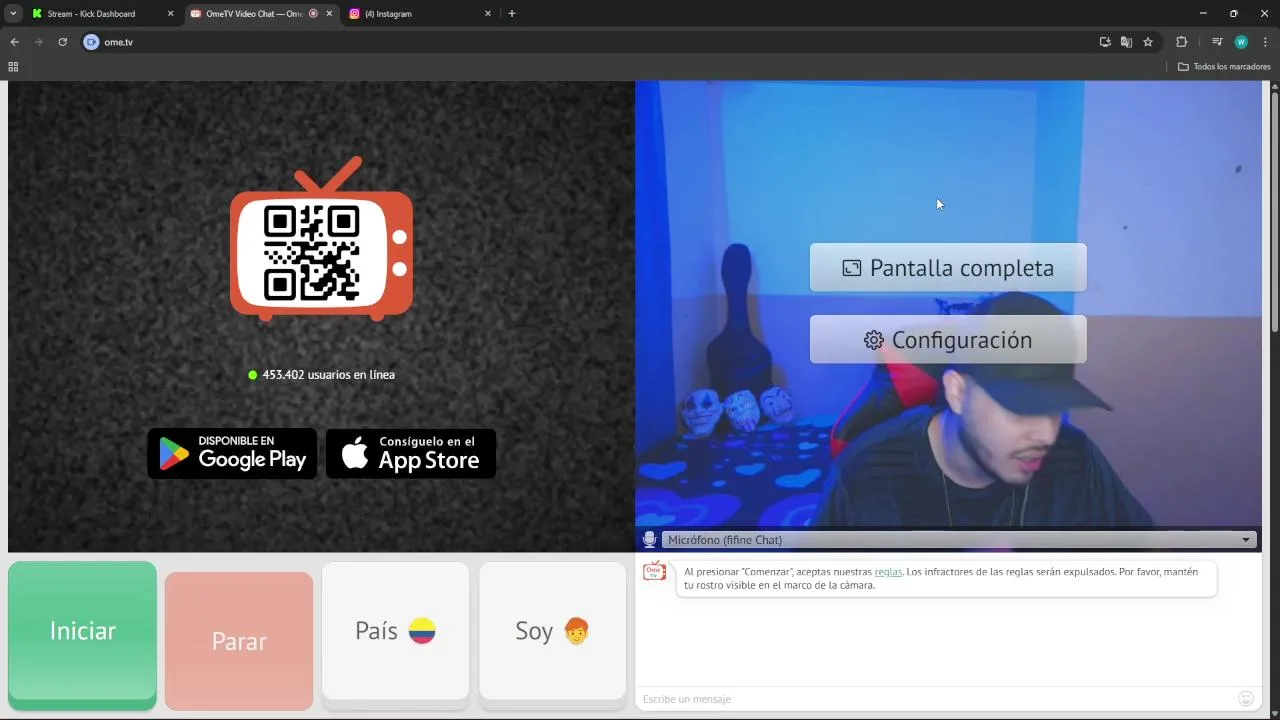This screenshot has width=1280, height=720.
Task: Open the Micrófono device dropdown
Action: pos(958,540)
